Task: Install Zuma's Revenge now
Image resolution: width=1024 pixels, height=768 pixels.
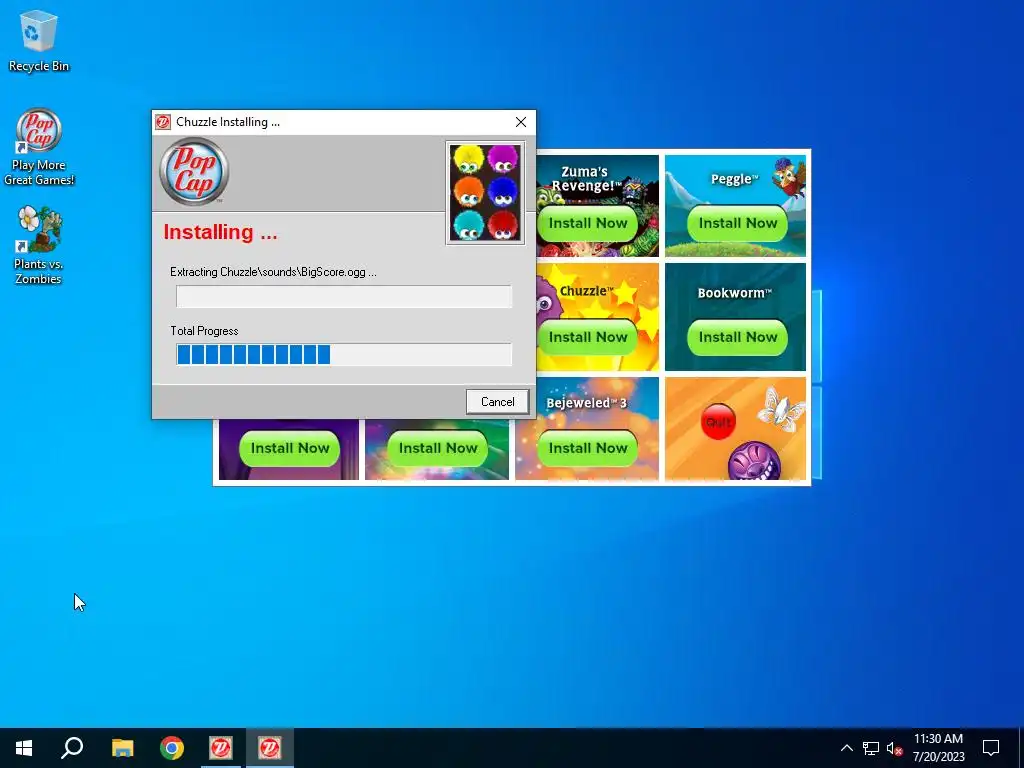Action: (x=587, y=223)
